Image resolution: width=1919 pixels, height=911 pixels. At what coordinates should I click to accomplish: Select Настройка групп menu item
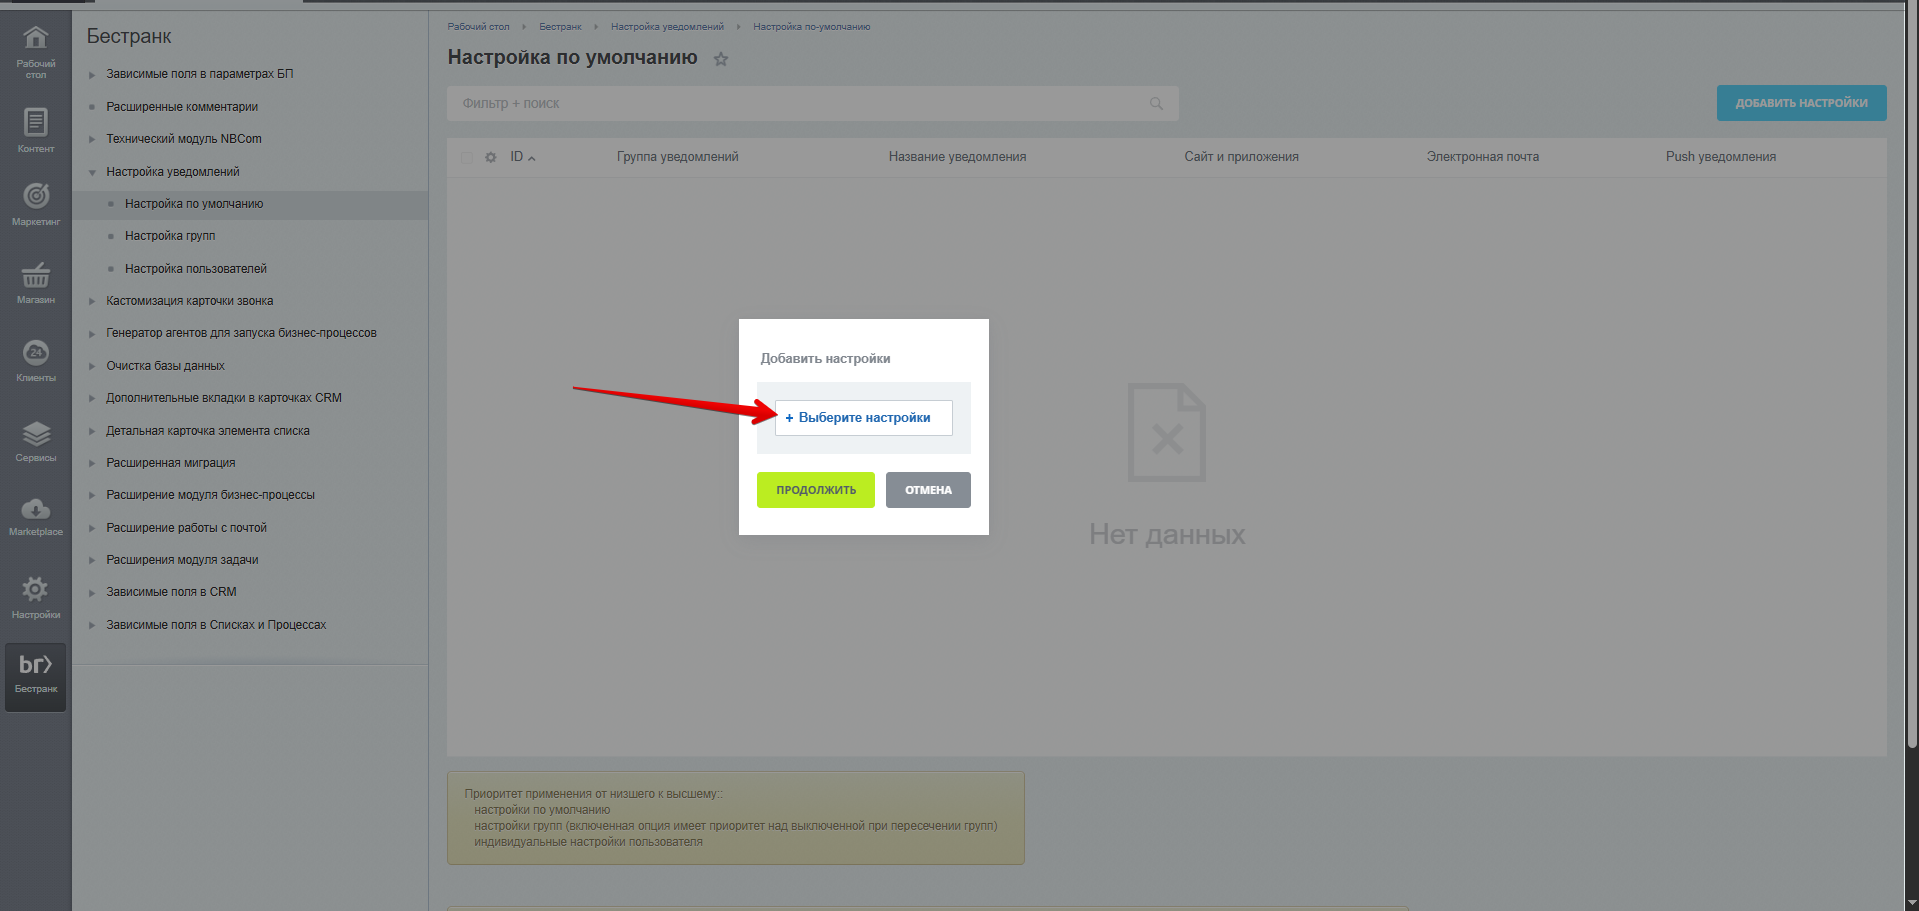(170, 236)
